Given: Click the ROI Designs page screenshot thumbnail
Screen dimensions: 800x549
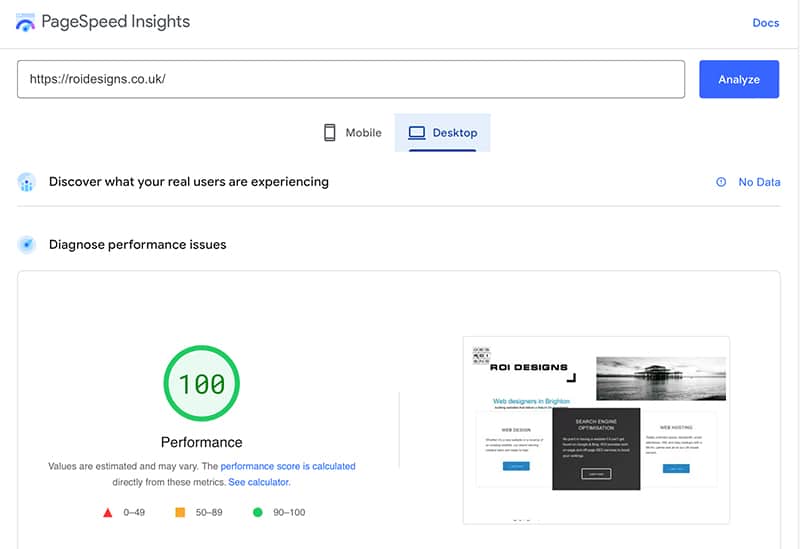Looking at the screenshot, I should coord(596,430).
